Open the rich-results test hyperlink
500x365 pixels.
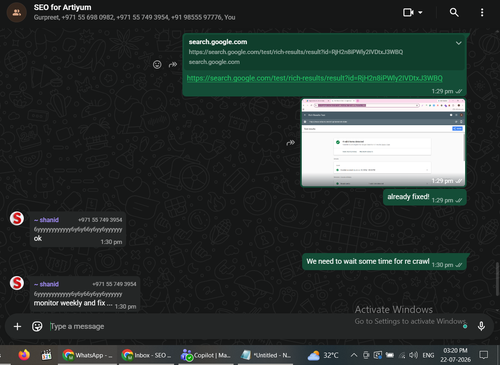pyautogui.click(x=315, y=78)
